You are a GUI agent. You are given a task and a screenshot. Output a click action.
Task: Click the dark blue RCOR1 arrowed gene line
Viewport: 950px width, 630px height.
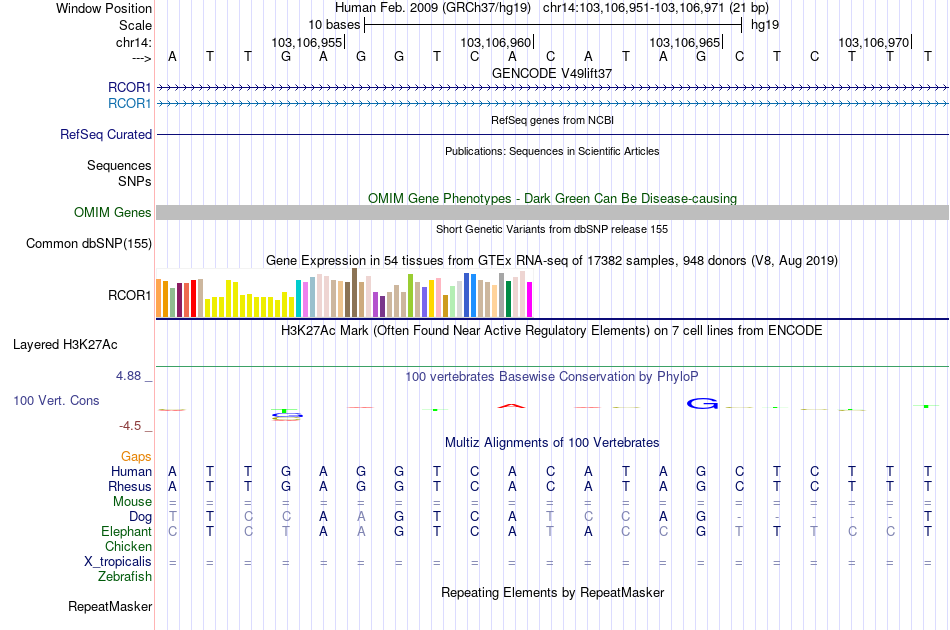coord(553,88)
